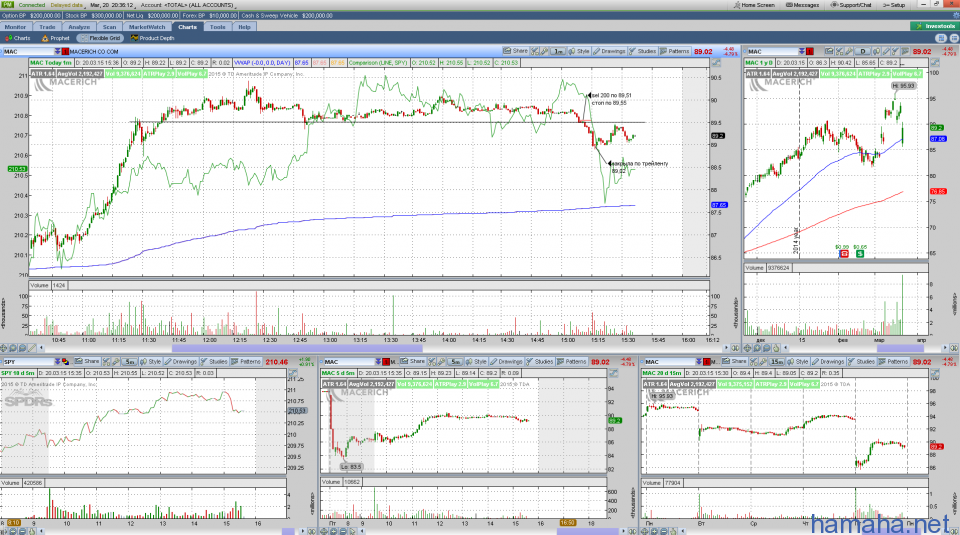Open the Setup menu
Image resolution: width=960 pixels, height=535 pixels.
(x=894, y=5)
